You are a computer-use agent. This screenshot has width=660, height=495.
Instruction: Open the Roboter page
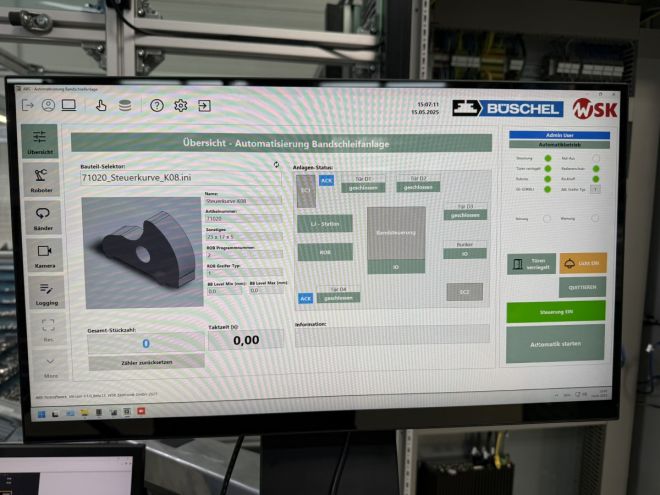(41, 180)
